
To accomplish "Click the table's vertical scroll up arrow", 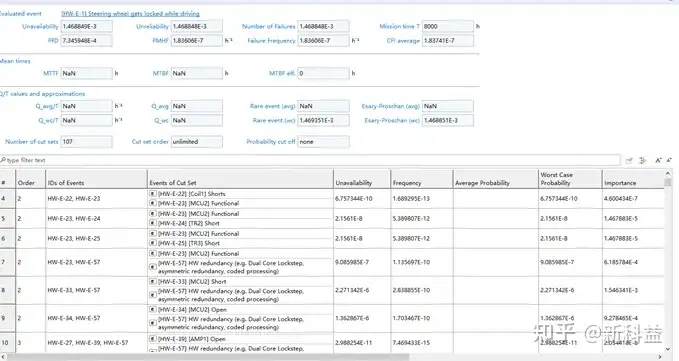I will 668,173.
